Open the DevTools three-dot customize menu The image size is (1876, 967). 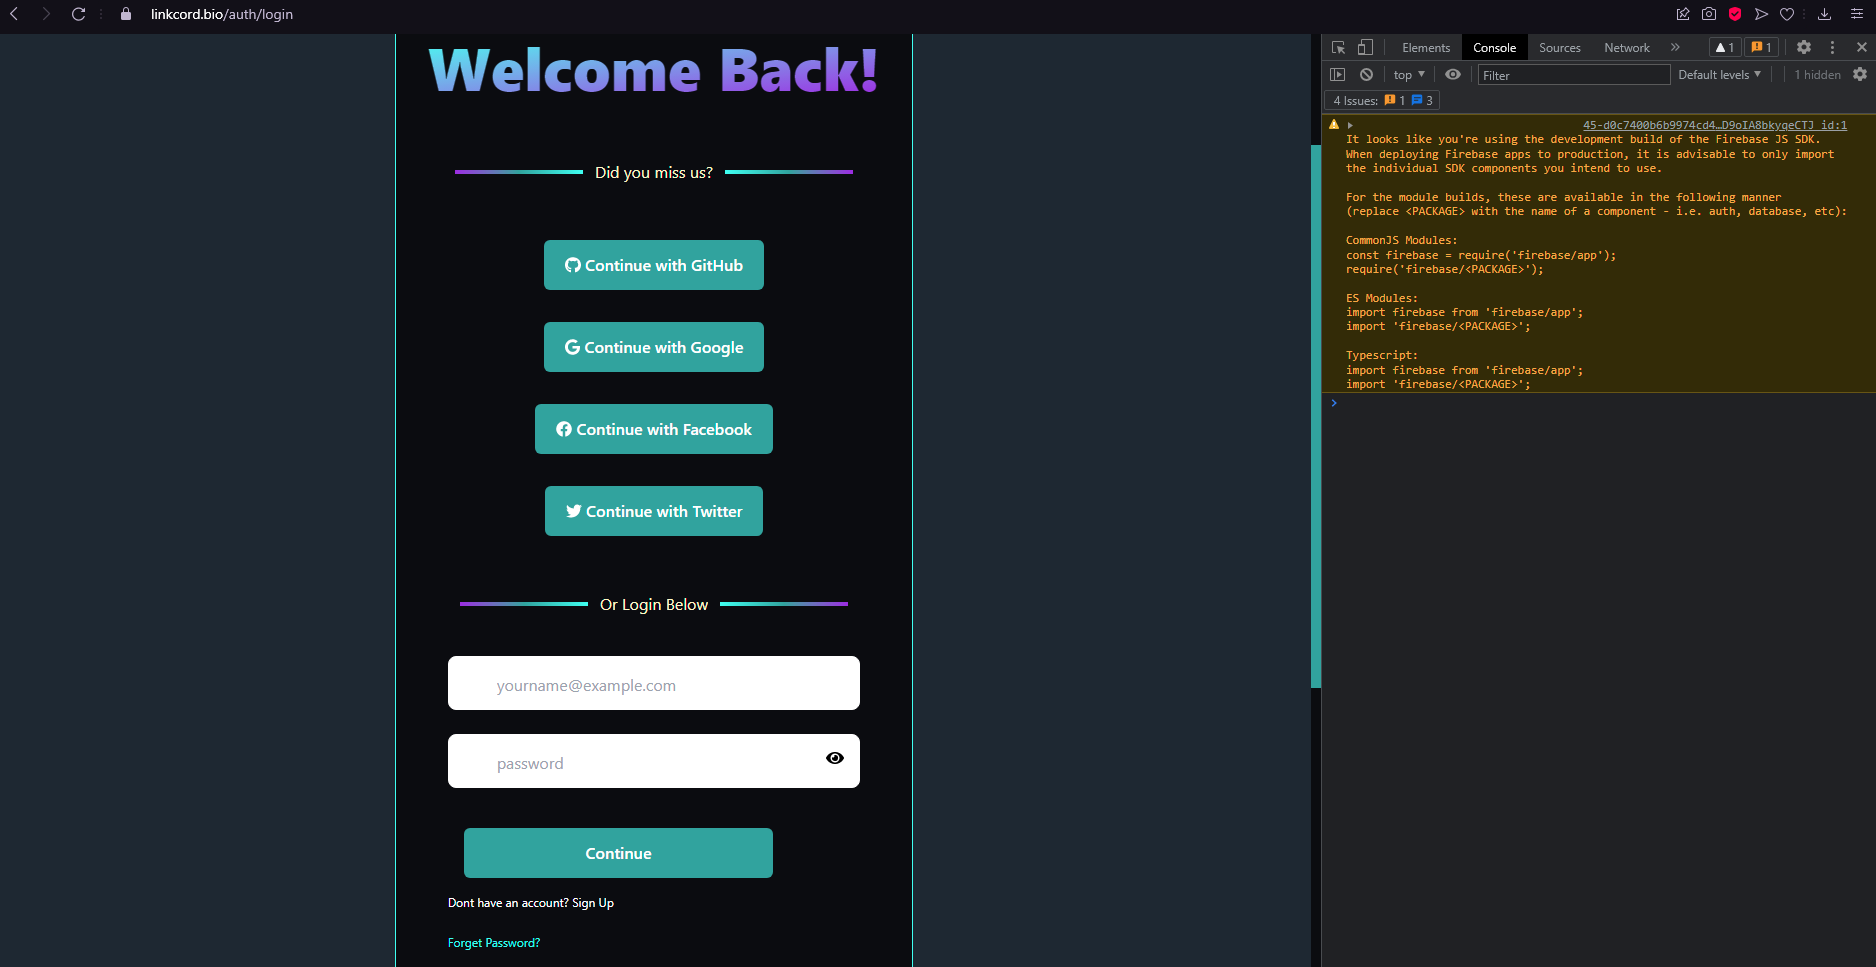pyautogui.click(x=1832, y=47)
